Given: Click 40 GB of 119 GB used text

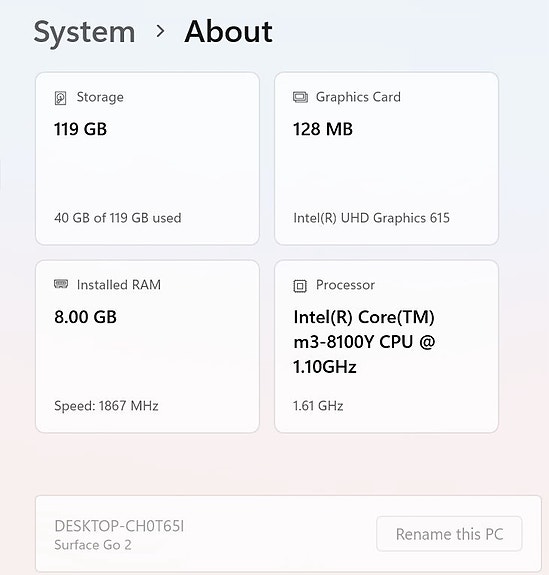Looking at the screenshot, I should (118, 218).
